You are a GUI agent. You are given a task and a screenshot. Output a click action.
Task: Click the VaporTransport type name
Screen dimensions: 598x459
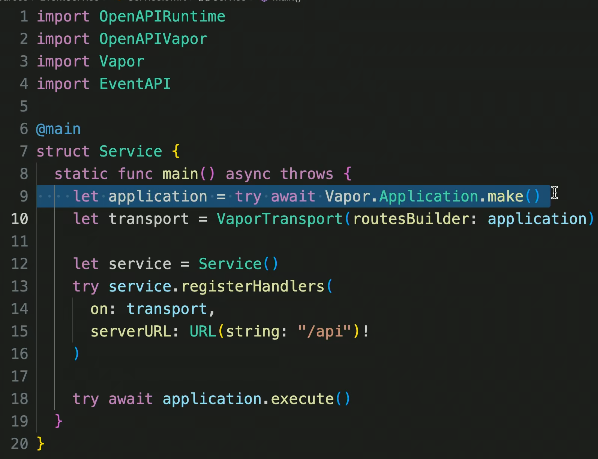pyautogui.click(x=280, y=219)
